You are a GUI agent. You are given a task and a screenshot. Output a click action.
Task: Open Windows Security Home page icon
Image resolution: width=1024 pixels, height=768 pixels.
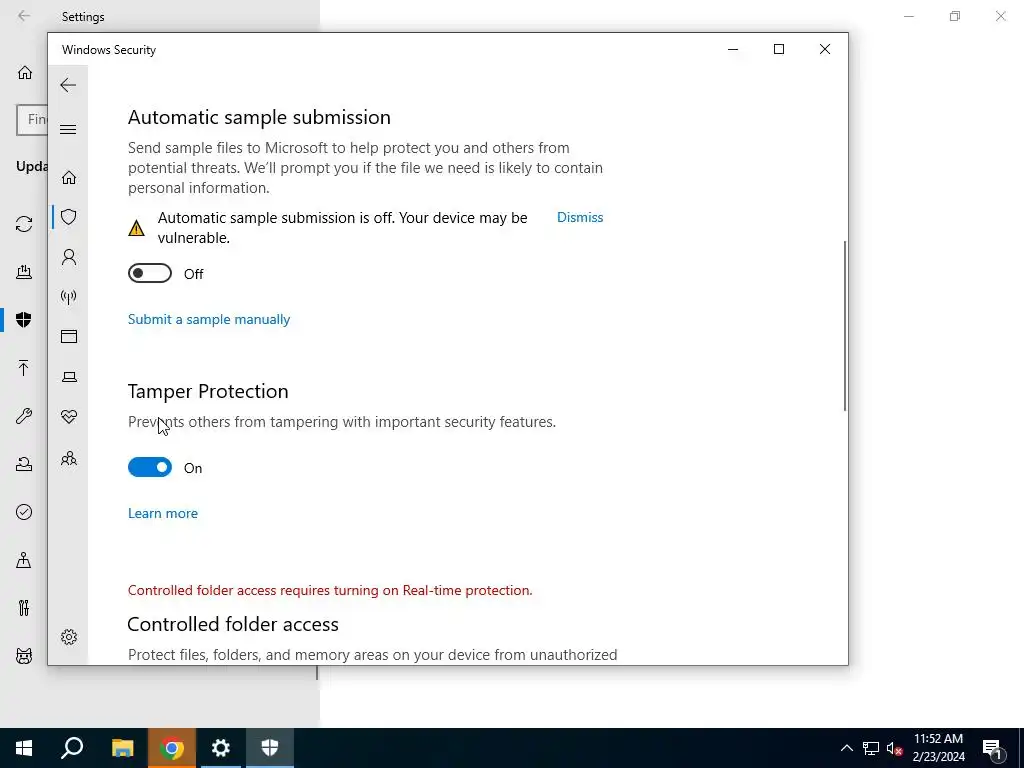69,178
